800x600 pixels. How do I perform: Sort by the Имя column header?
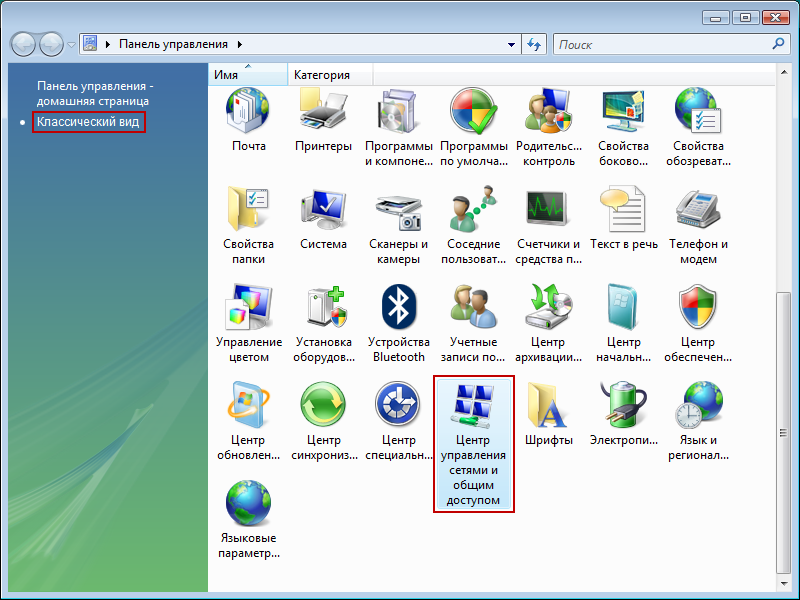pos(248,75)
